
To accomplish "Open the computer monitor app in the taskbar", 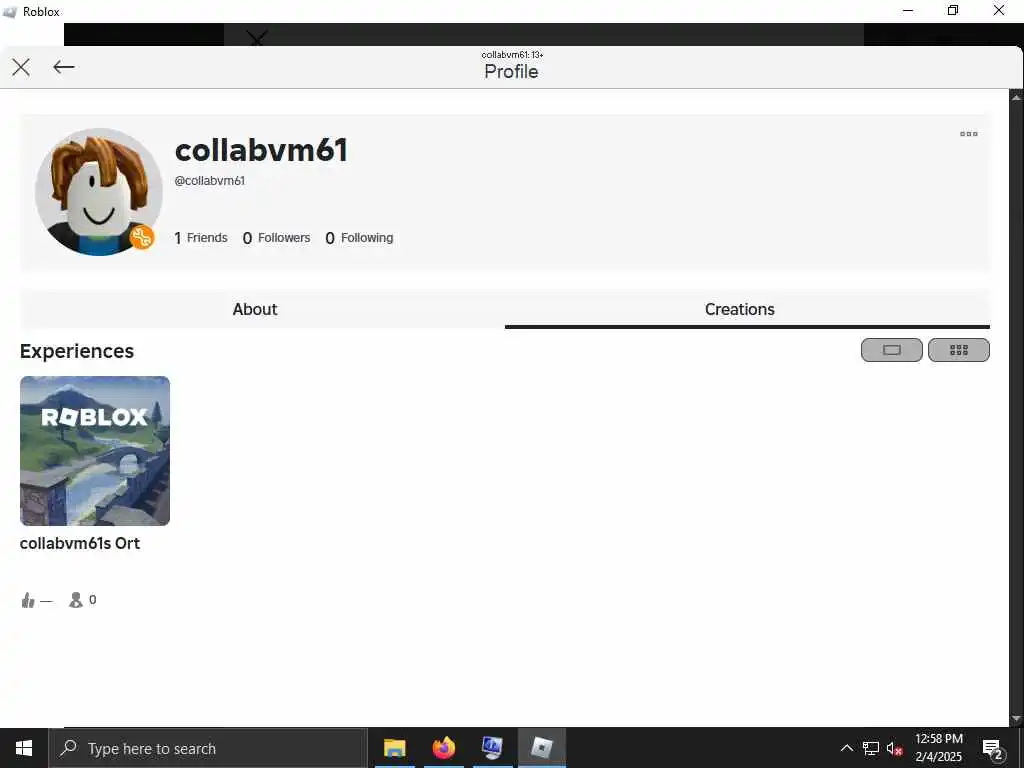I will (492, 748).
